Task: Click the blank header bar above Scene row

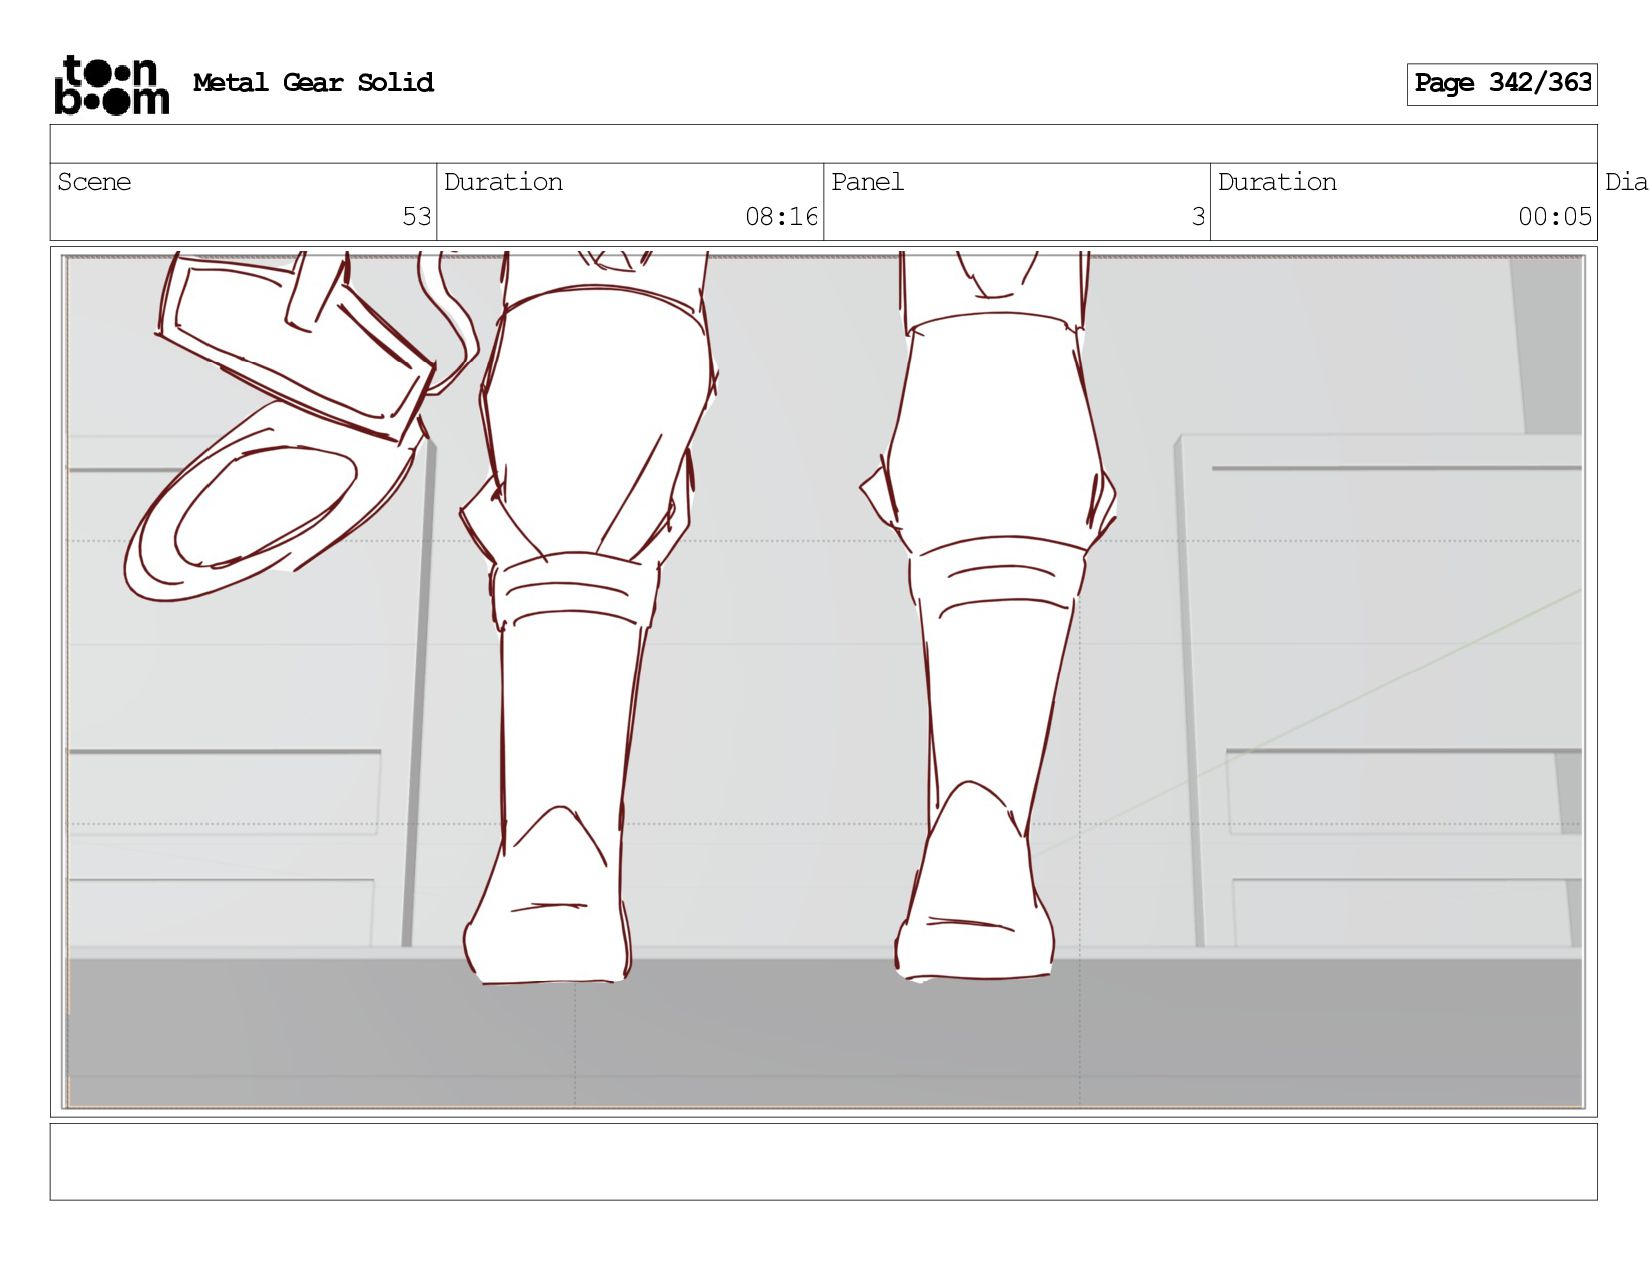Action: pos(823,144)
